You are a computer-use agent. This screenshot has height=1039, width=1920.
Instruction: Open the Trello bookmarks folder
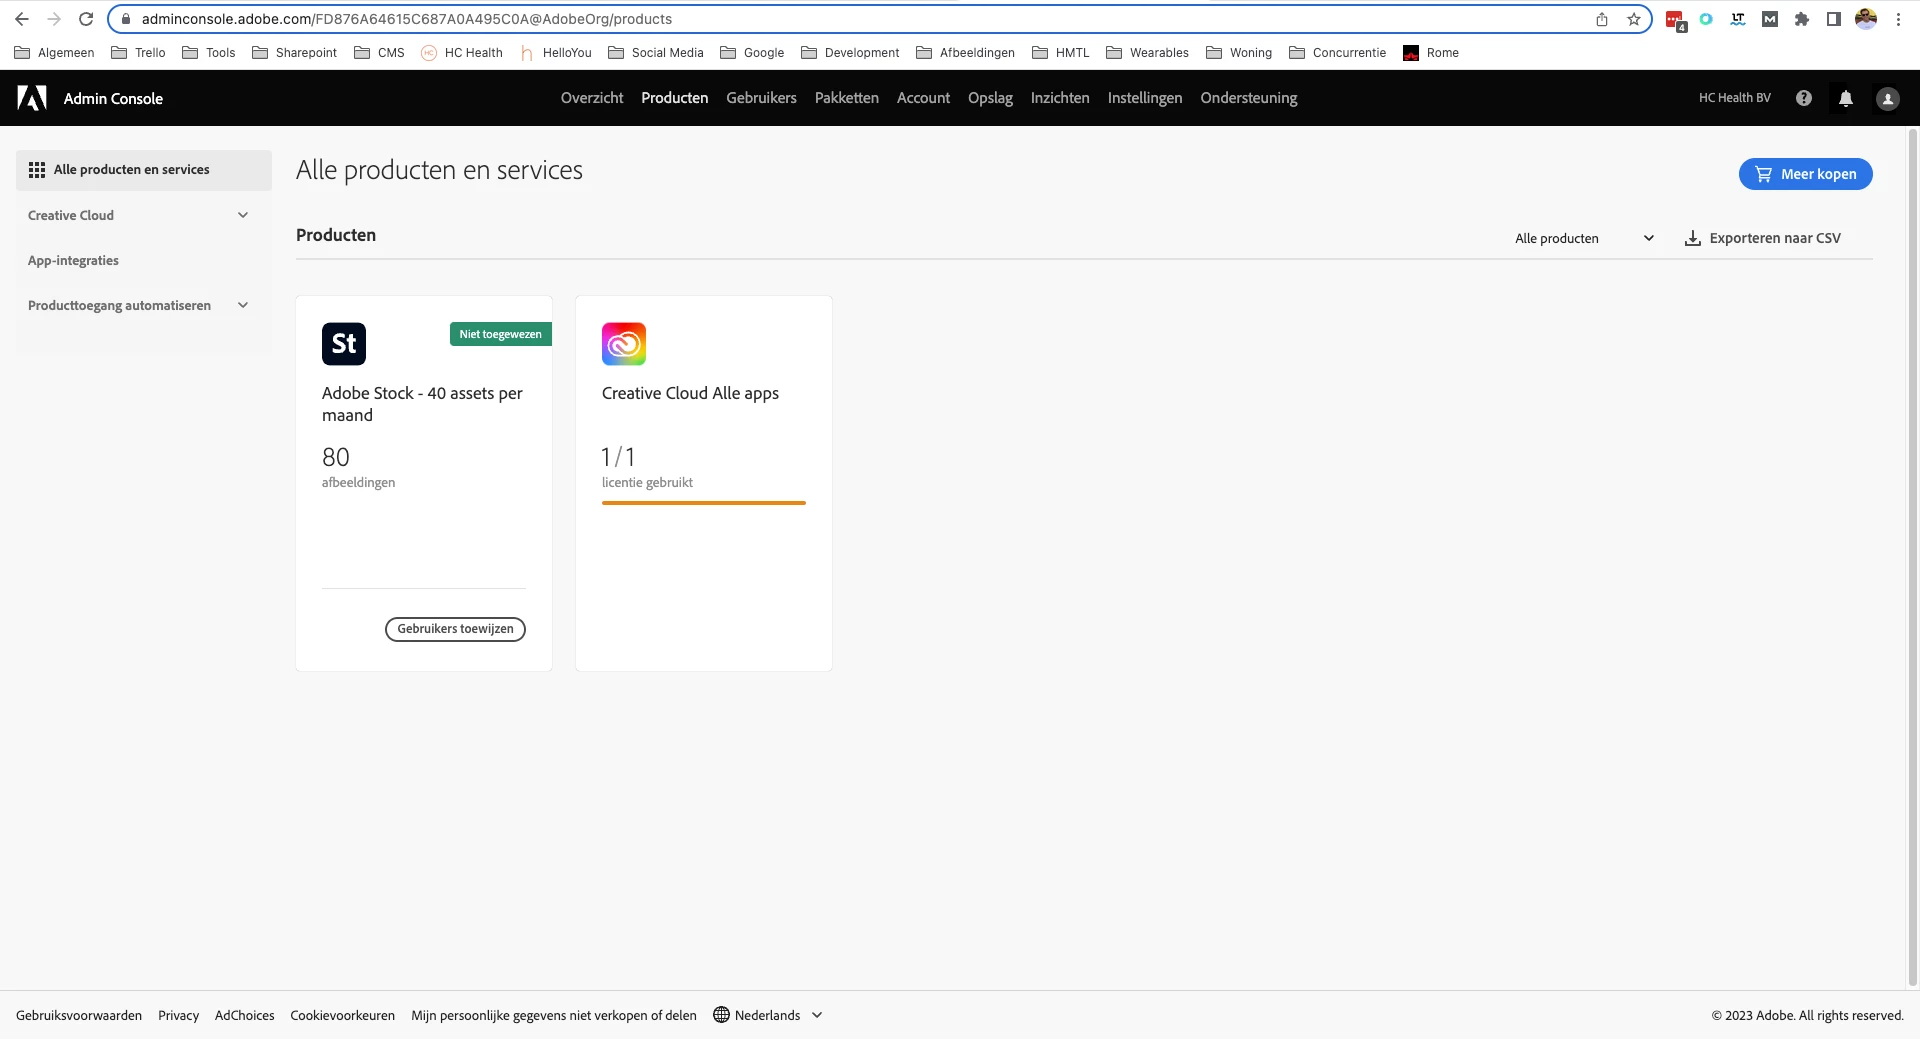(x=138, y=53)
